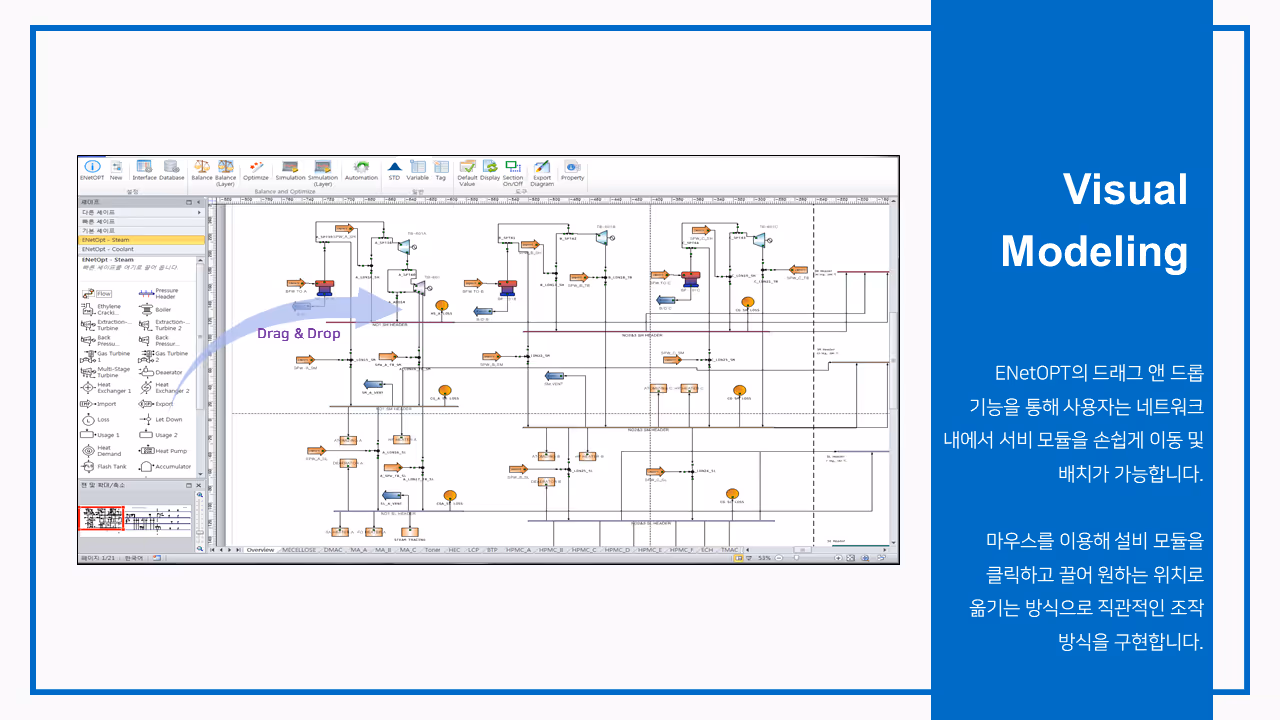
Task: Select the Gas Turbine 2 stencil shape
Action: point(163,356)
